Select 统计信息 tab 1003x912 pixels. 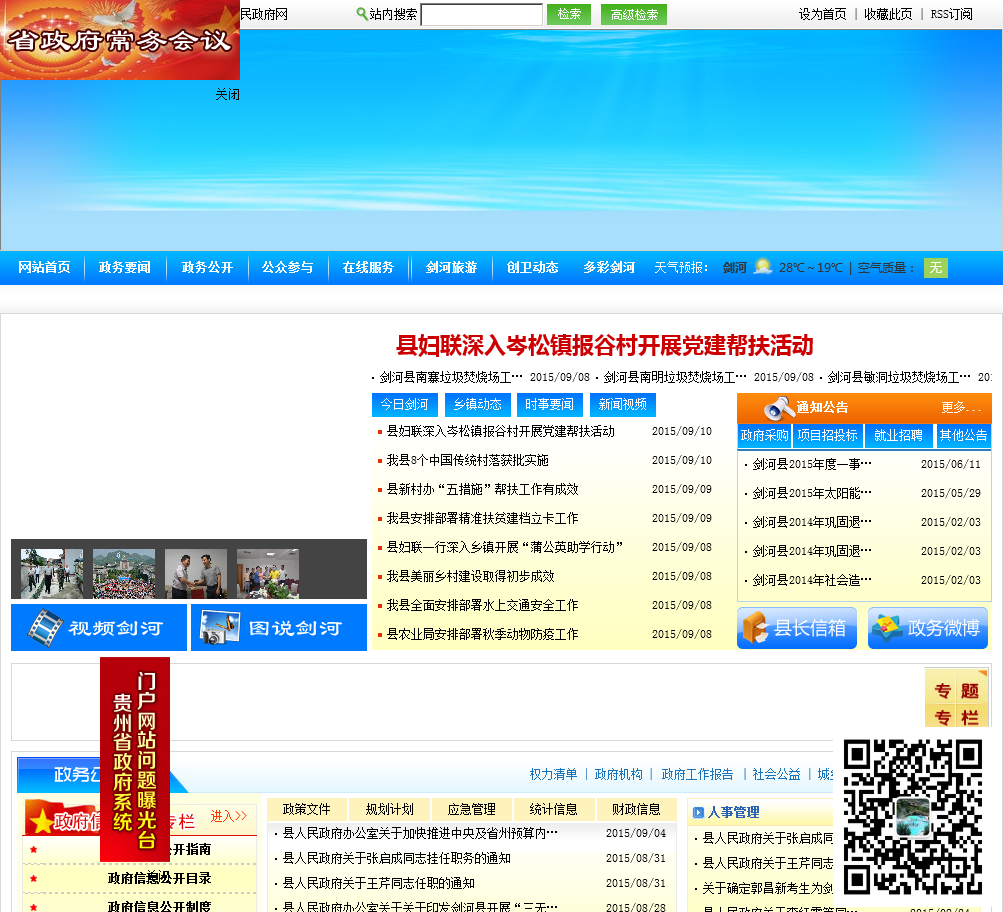point(554,810)
